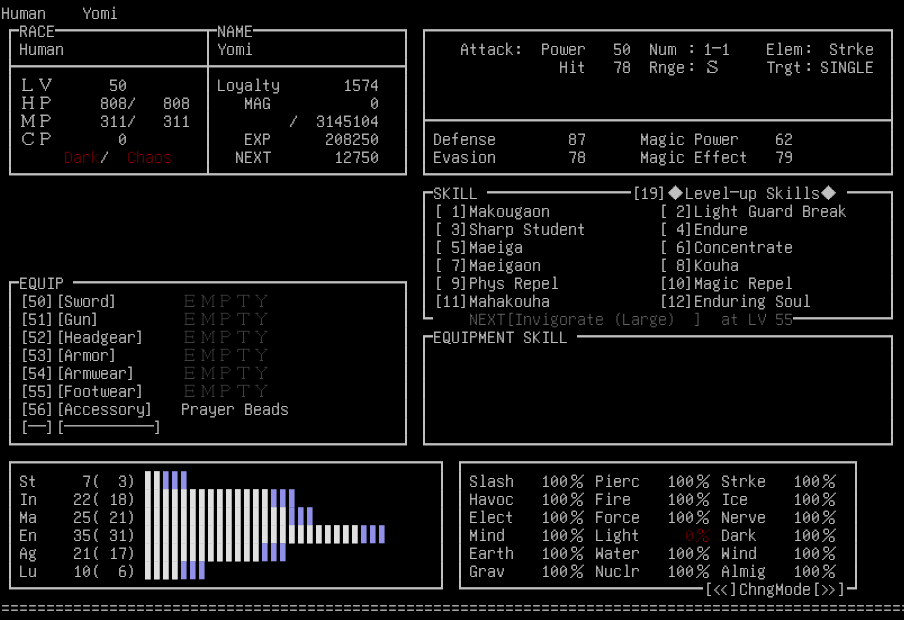Image resolution: width=904 pixels, height=620 pixels.
Task: Choose skill 2 Light Guard Break
Action: pos(754,212)
